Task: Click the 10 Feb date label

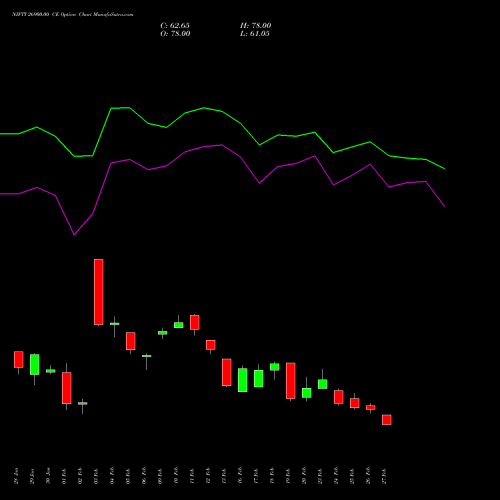Action: pos(176,476)
